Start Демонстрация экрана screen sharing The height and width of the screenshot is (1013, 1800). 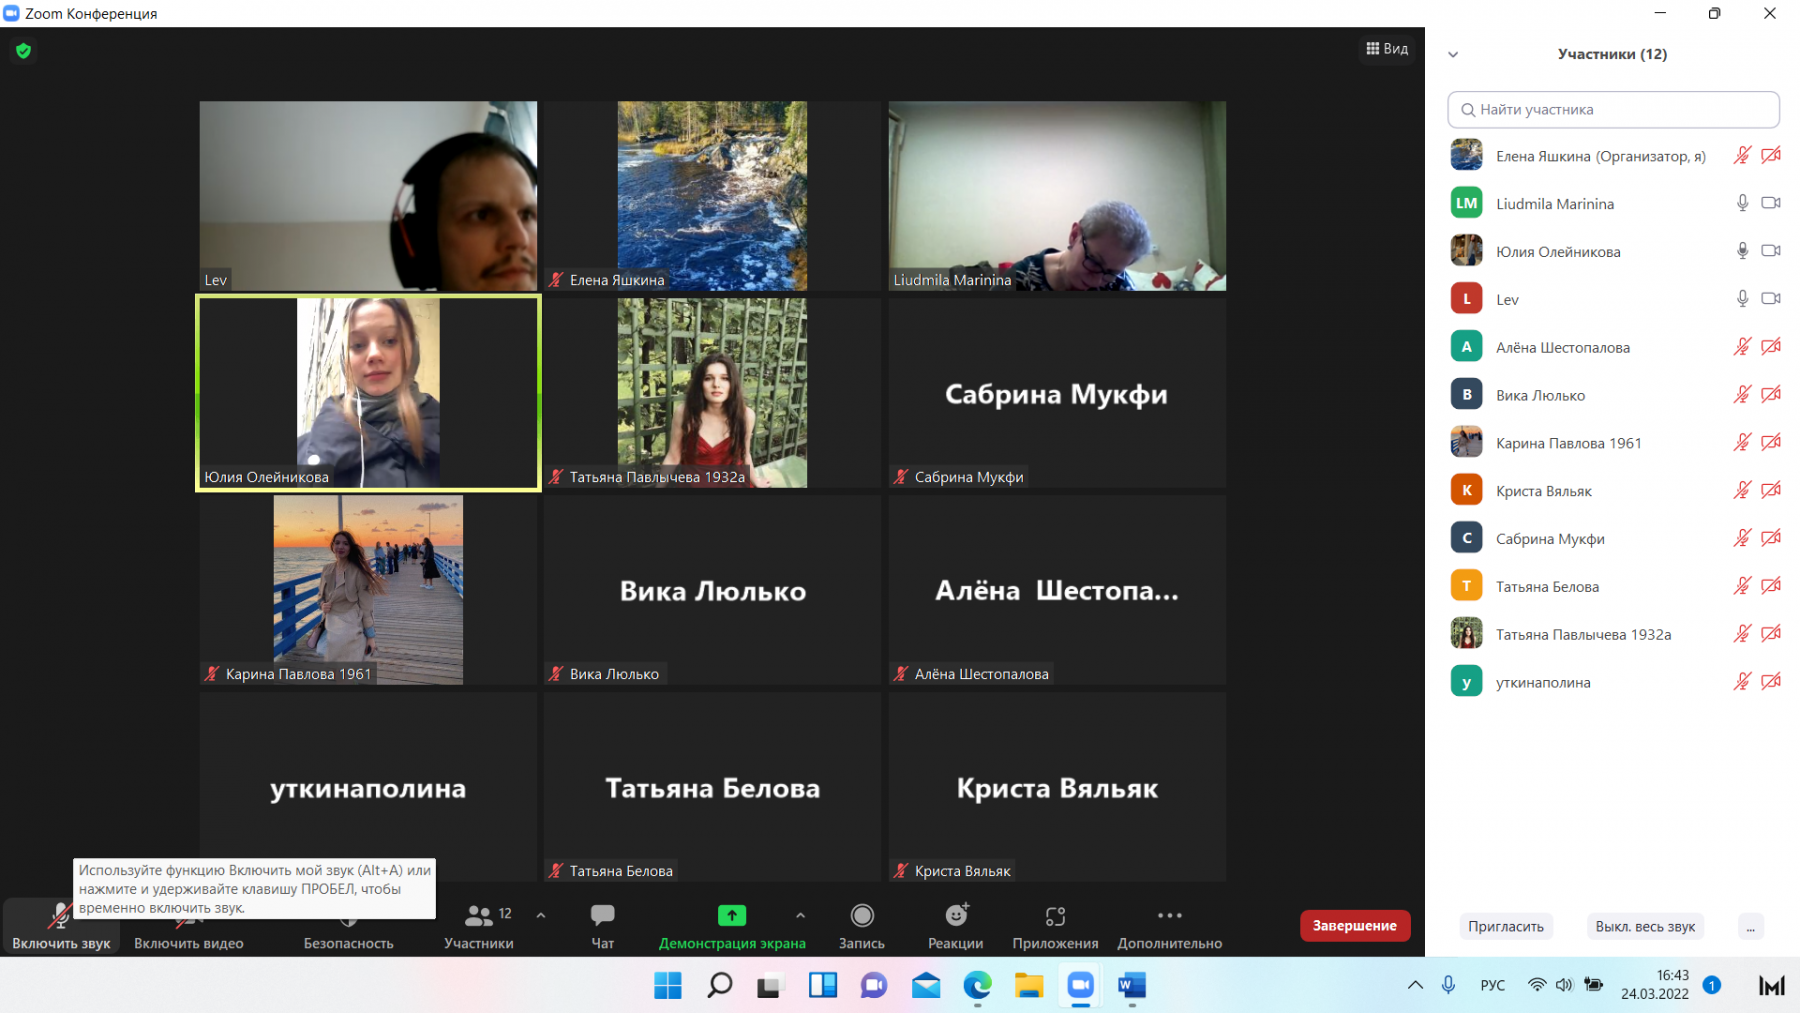pos(732,926)
